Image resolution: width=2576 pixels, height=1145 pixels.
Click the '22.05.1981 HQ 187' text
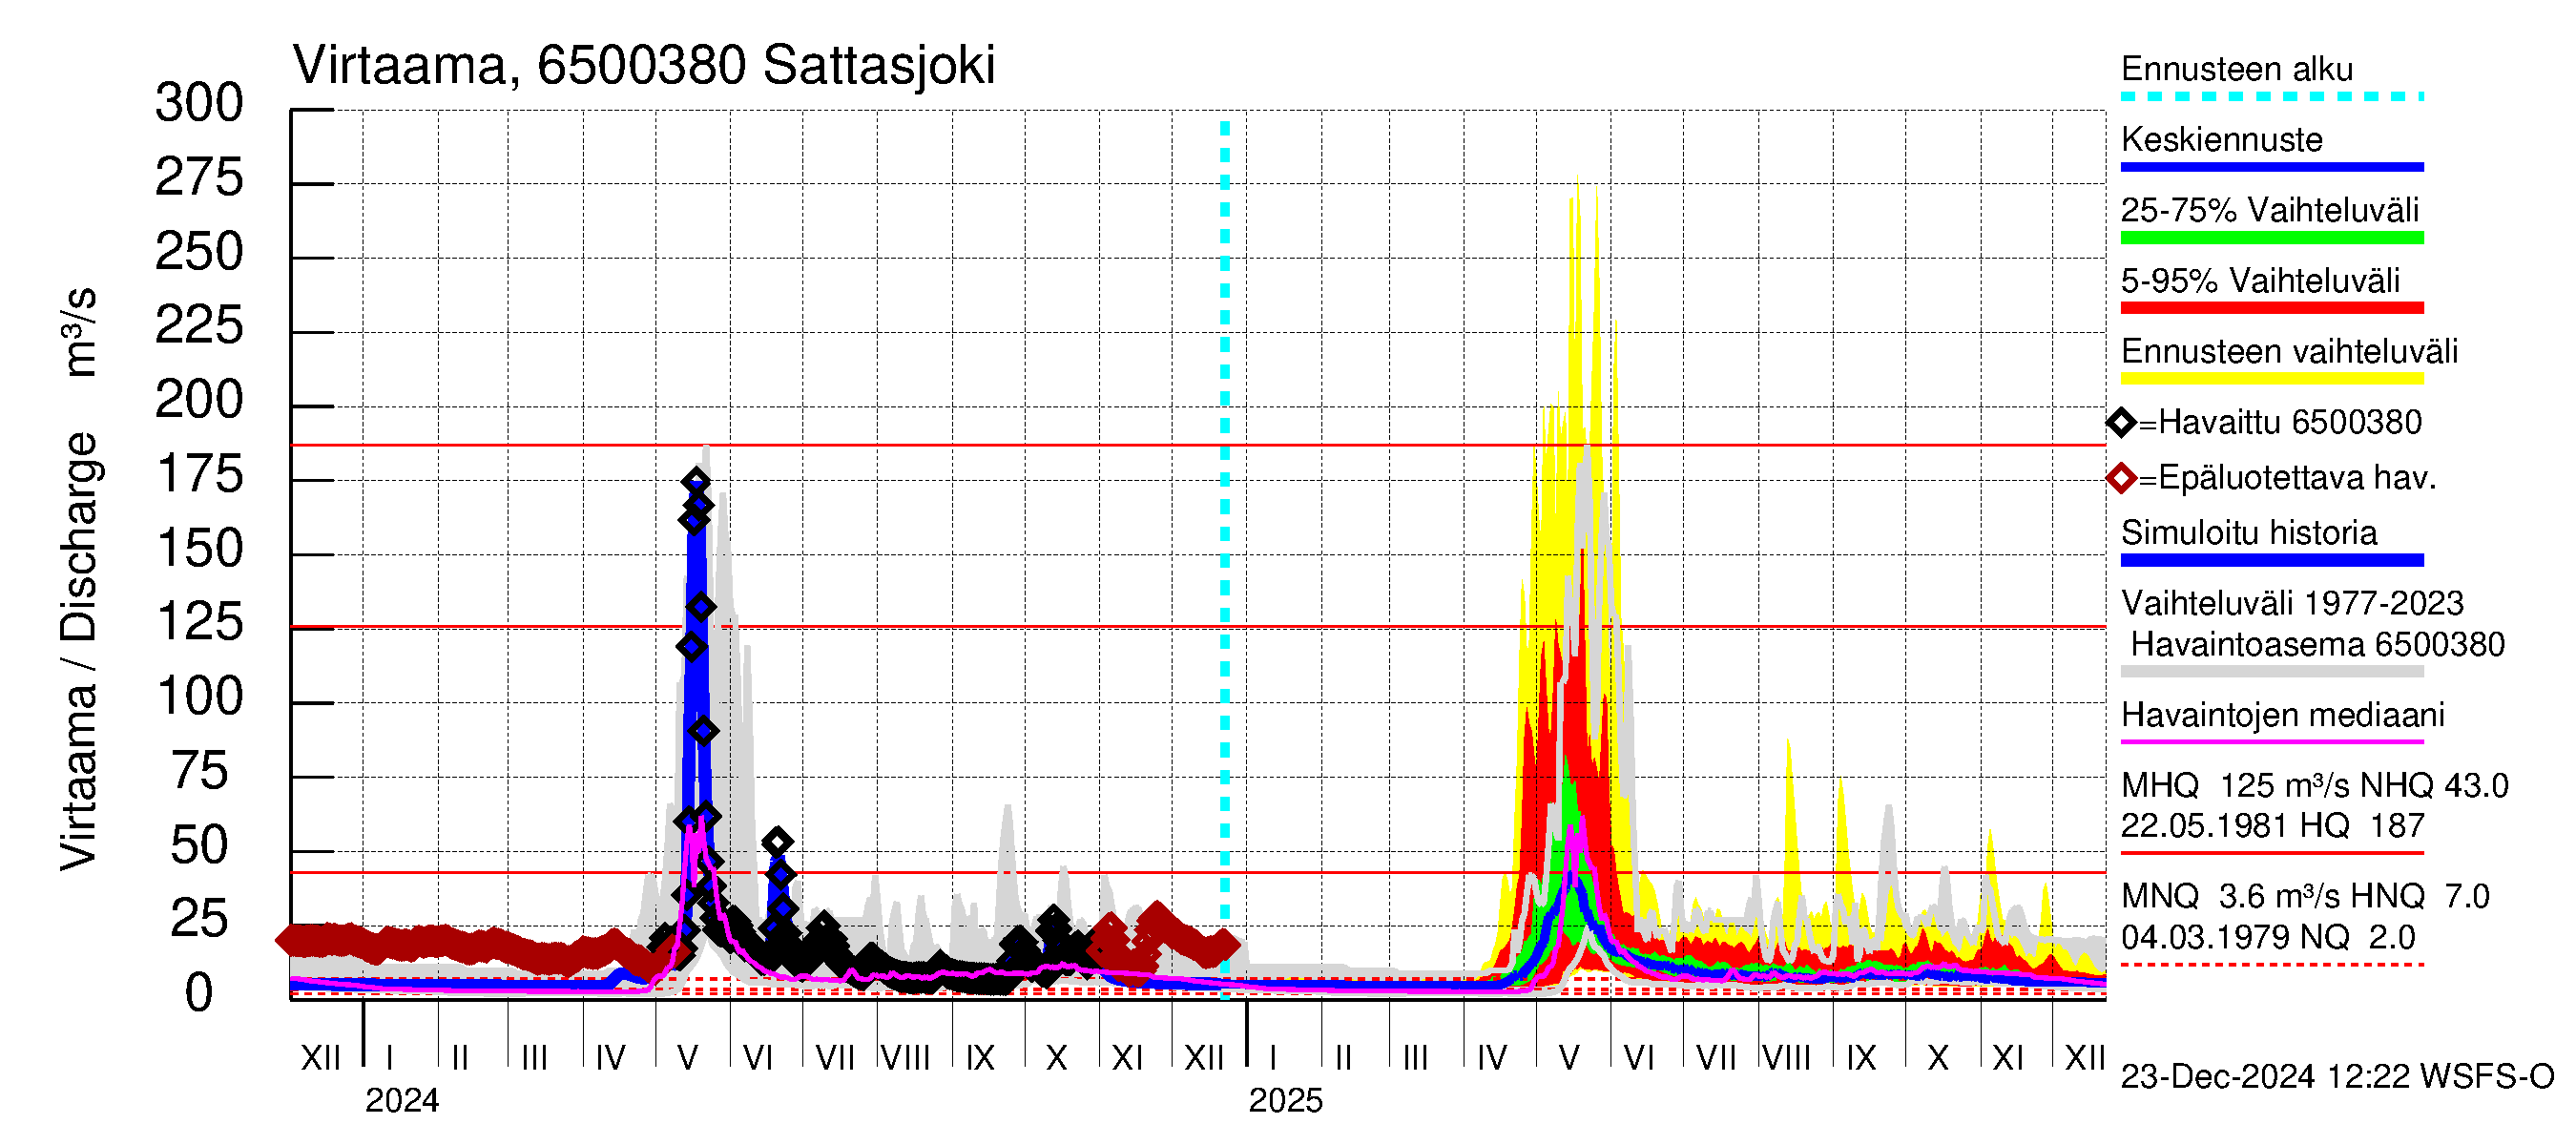point(2273,826)
